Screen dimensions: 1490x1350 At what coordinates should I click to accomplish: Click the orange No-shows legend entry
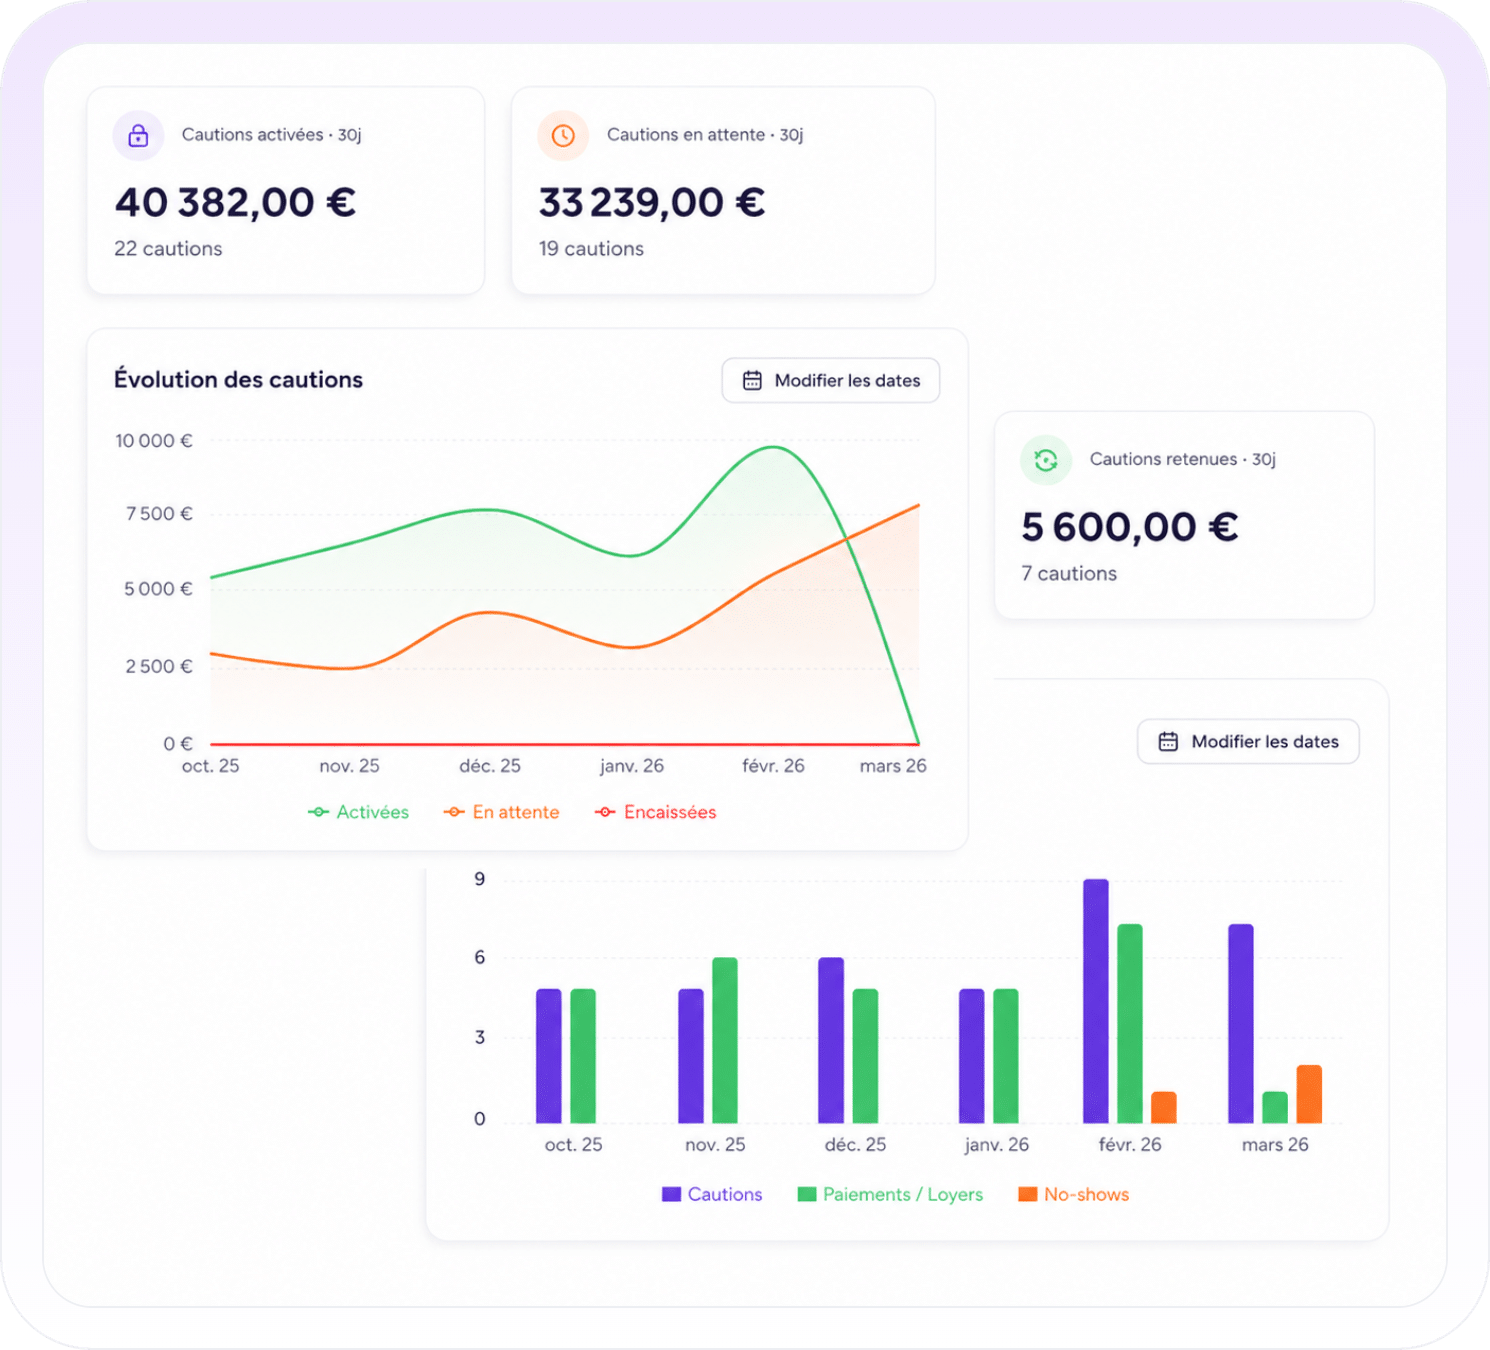point(1073,1194)
